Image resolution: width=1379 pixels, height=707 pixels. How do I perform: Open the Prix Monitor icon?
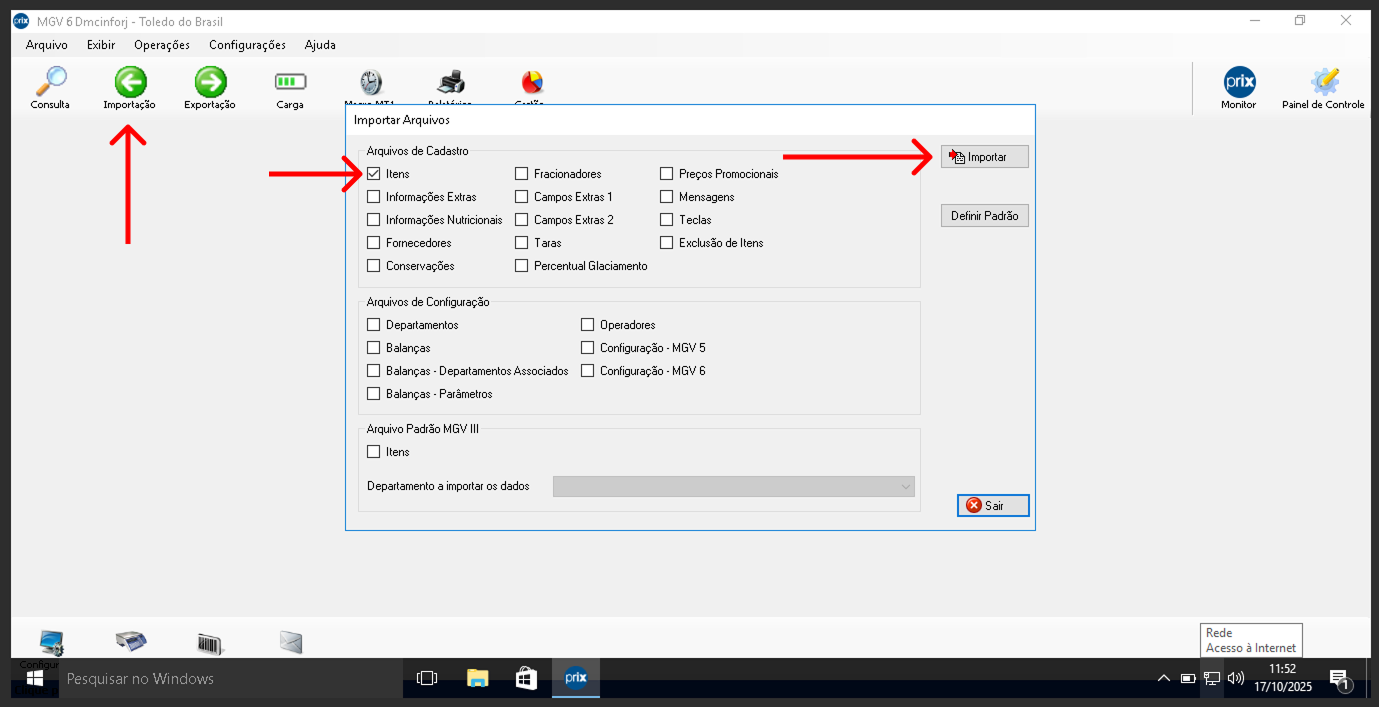1239,83
